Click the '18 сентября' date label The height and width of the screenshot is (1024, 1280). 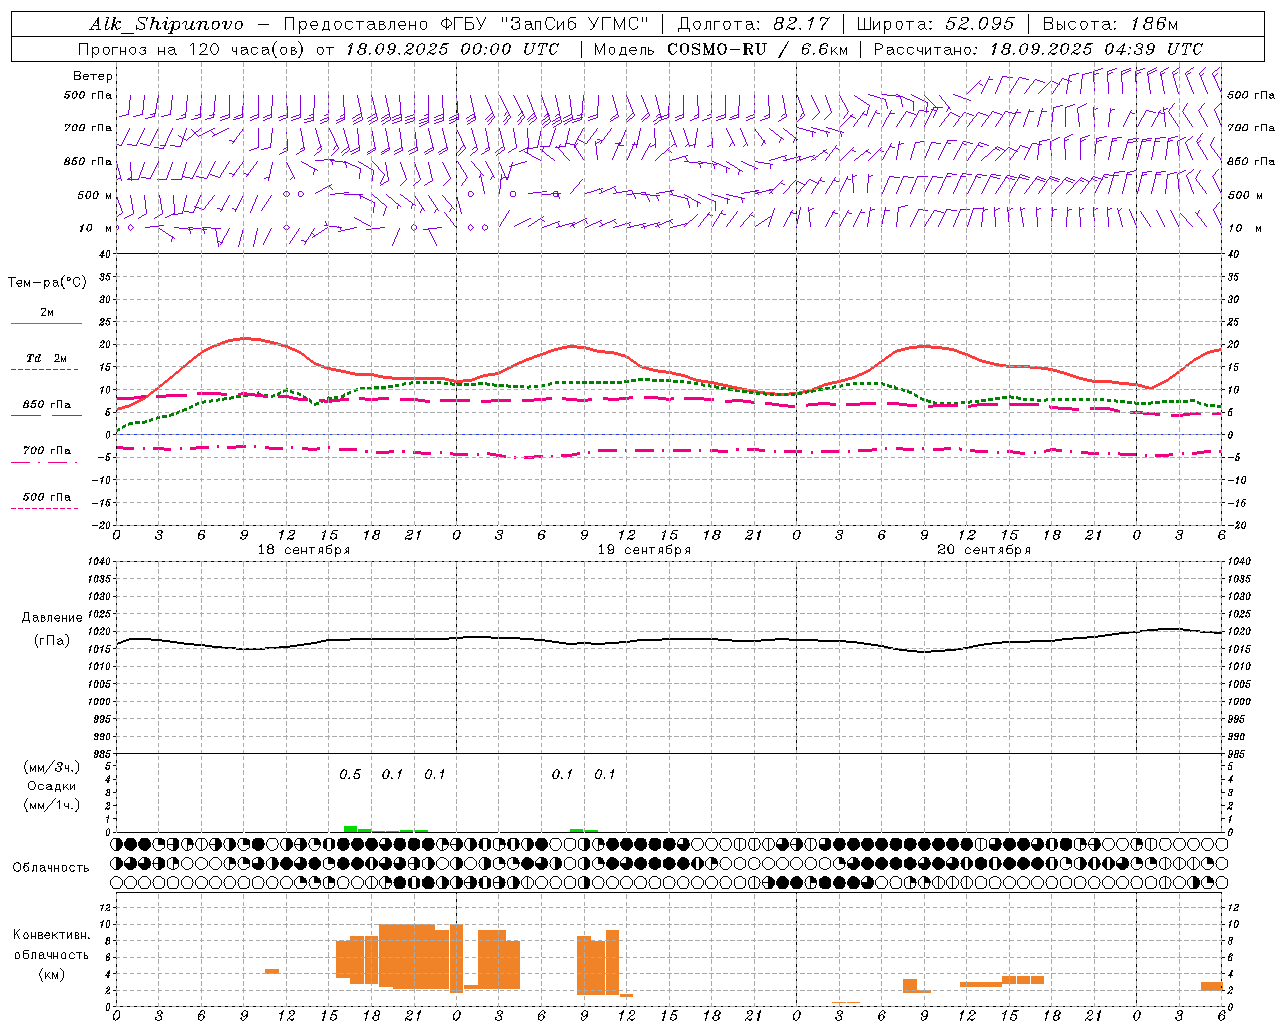click(304, 550)
